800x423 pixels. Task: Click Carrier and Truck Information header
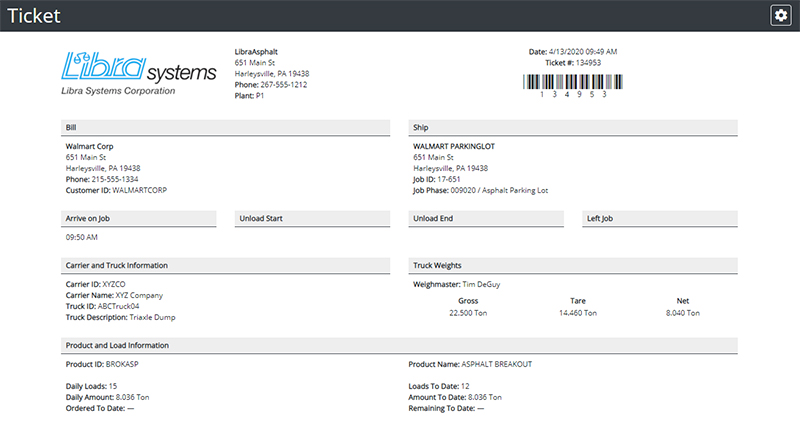pos(226,265)
